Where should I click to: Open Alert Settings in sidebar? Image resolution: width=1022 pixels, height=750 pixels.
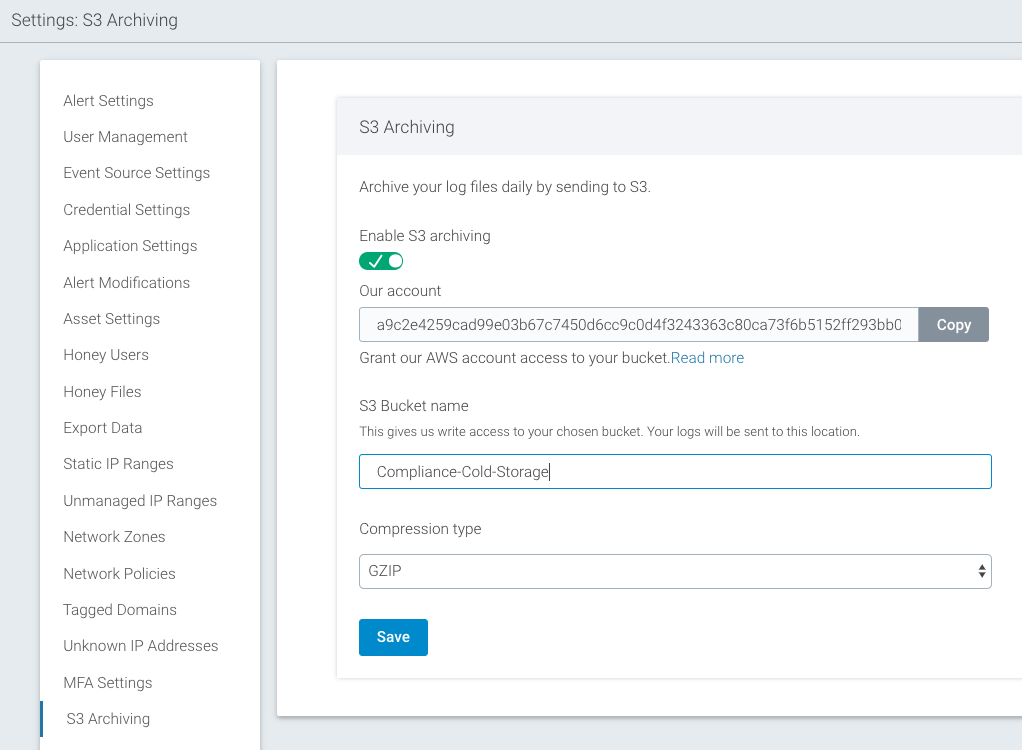pos(108,101)
